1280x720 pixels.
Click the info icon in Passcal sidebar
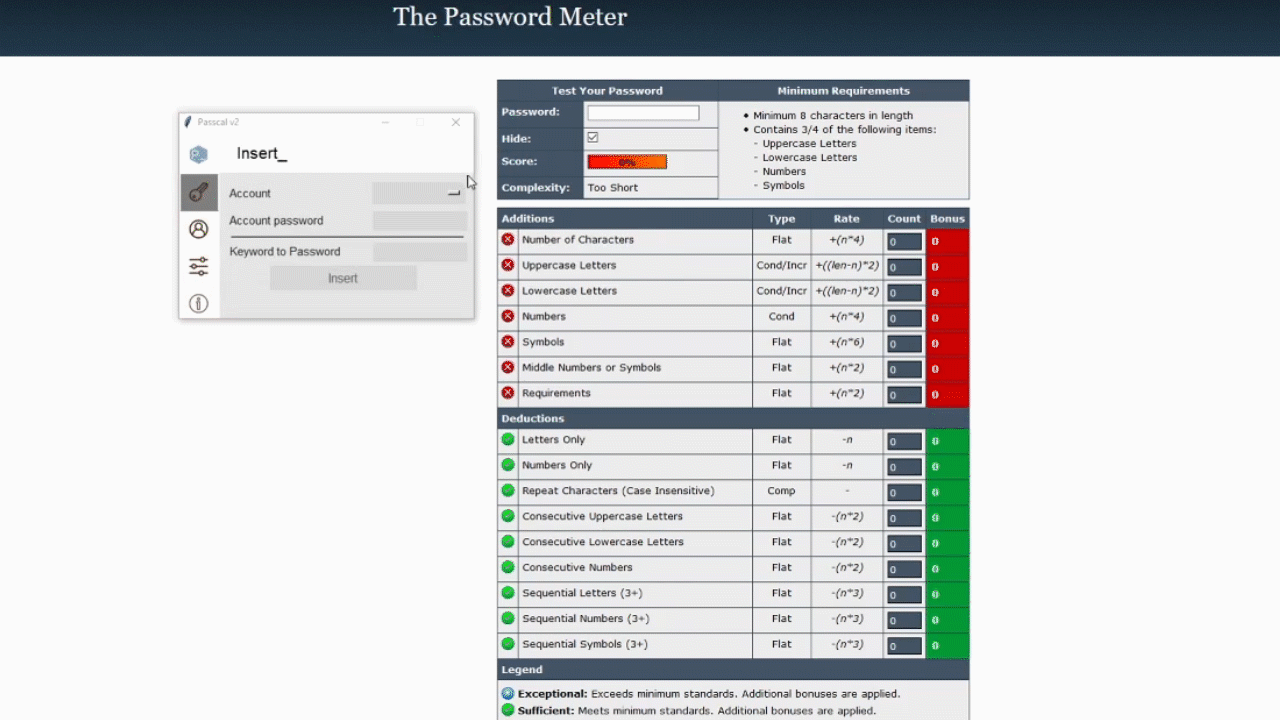click(x=198, y=303)
